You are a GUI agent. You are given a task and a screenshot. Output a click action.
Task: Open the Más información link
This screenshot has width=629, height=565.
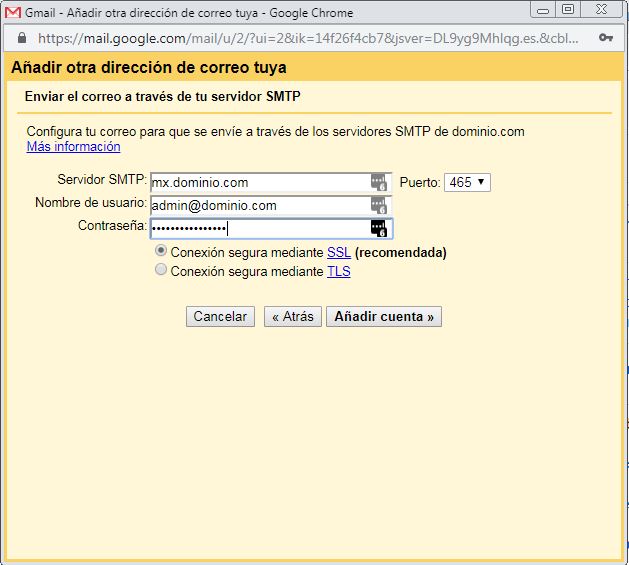(73, 147)
